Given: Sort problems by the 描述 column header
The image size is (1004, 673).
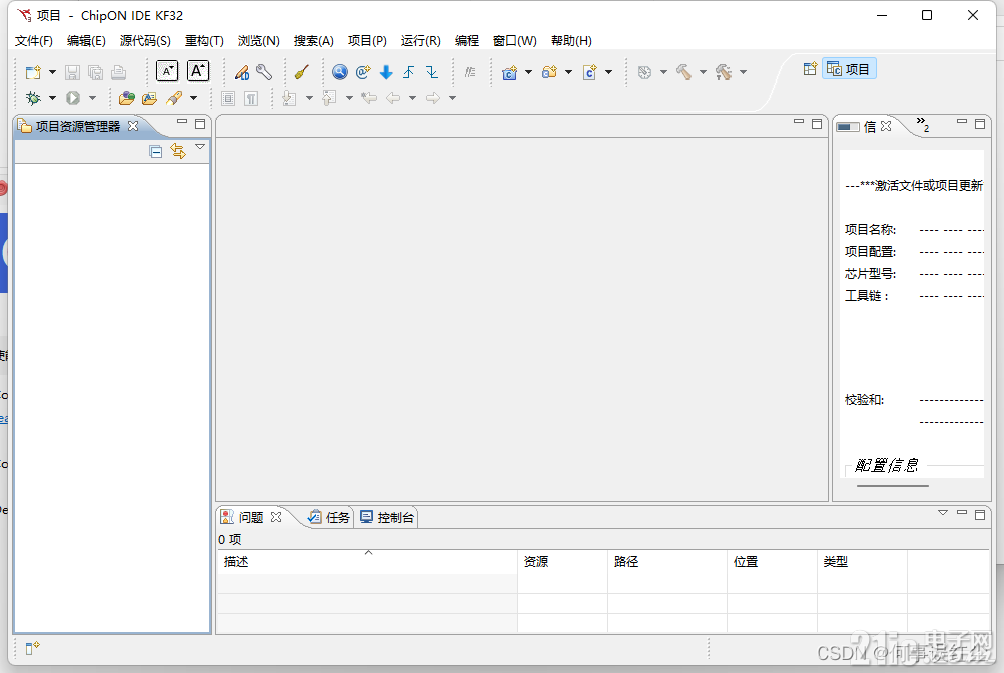Looking at the screenshot, I should 367,562.
